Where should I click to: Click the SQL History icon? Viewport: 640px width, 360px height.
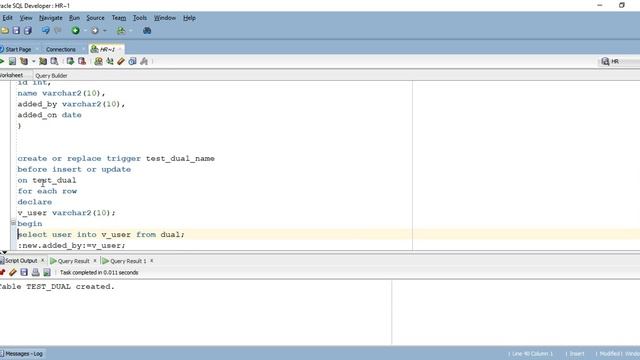coord(132,61)
